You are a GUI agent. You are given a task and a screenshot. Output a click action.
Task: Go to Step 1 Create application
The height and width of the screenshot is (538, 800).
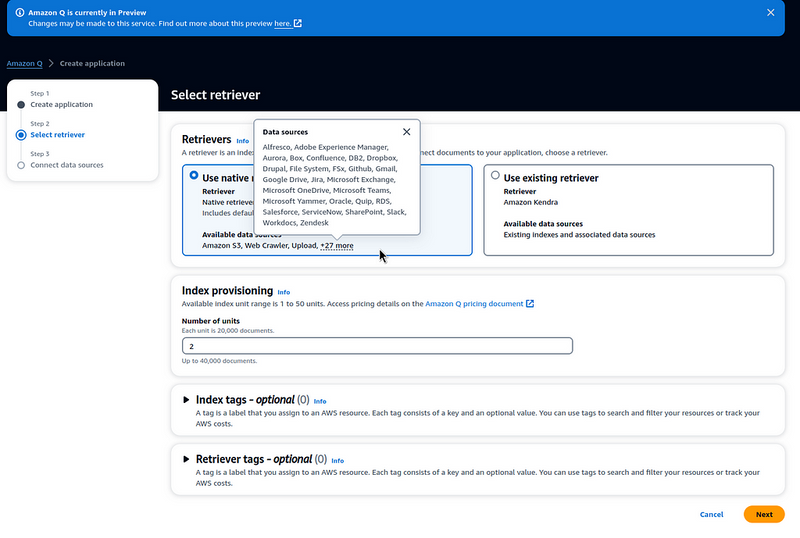[61, 105]
